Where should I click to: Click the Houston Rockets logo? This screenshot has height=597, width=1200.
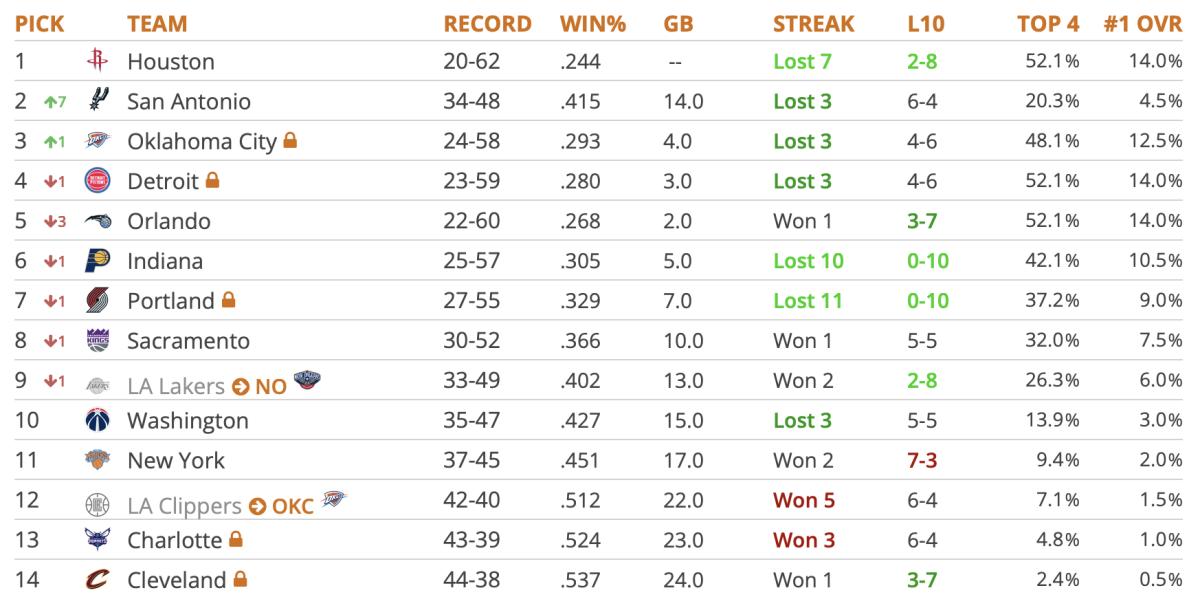97,61
